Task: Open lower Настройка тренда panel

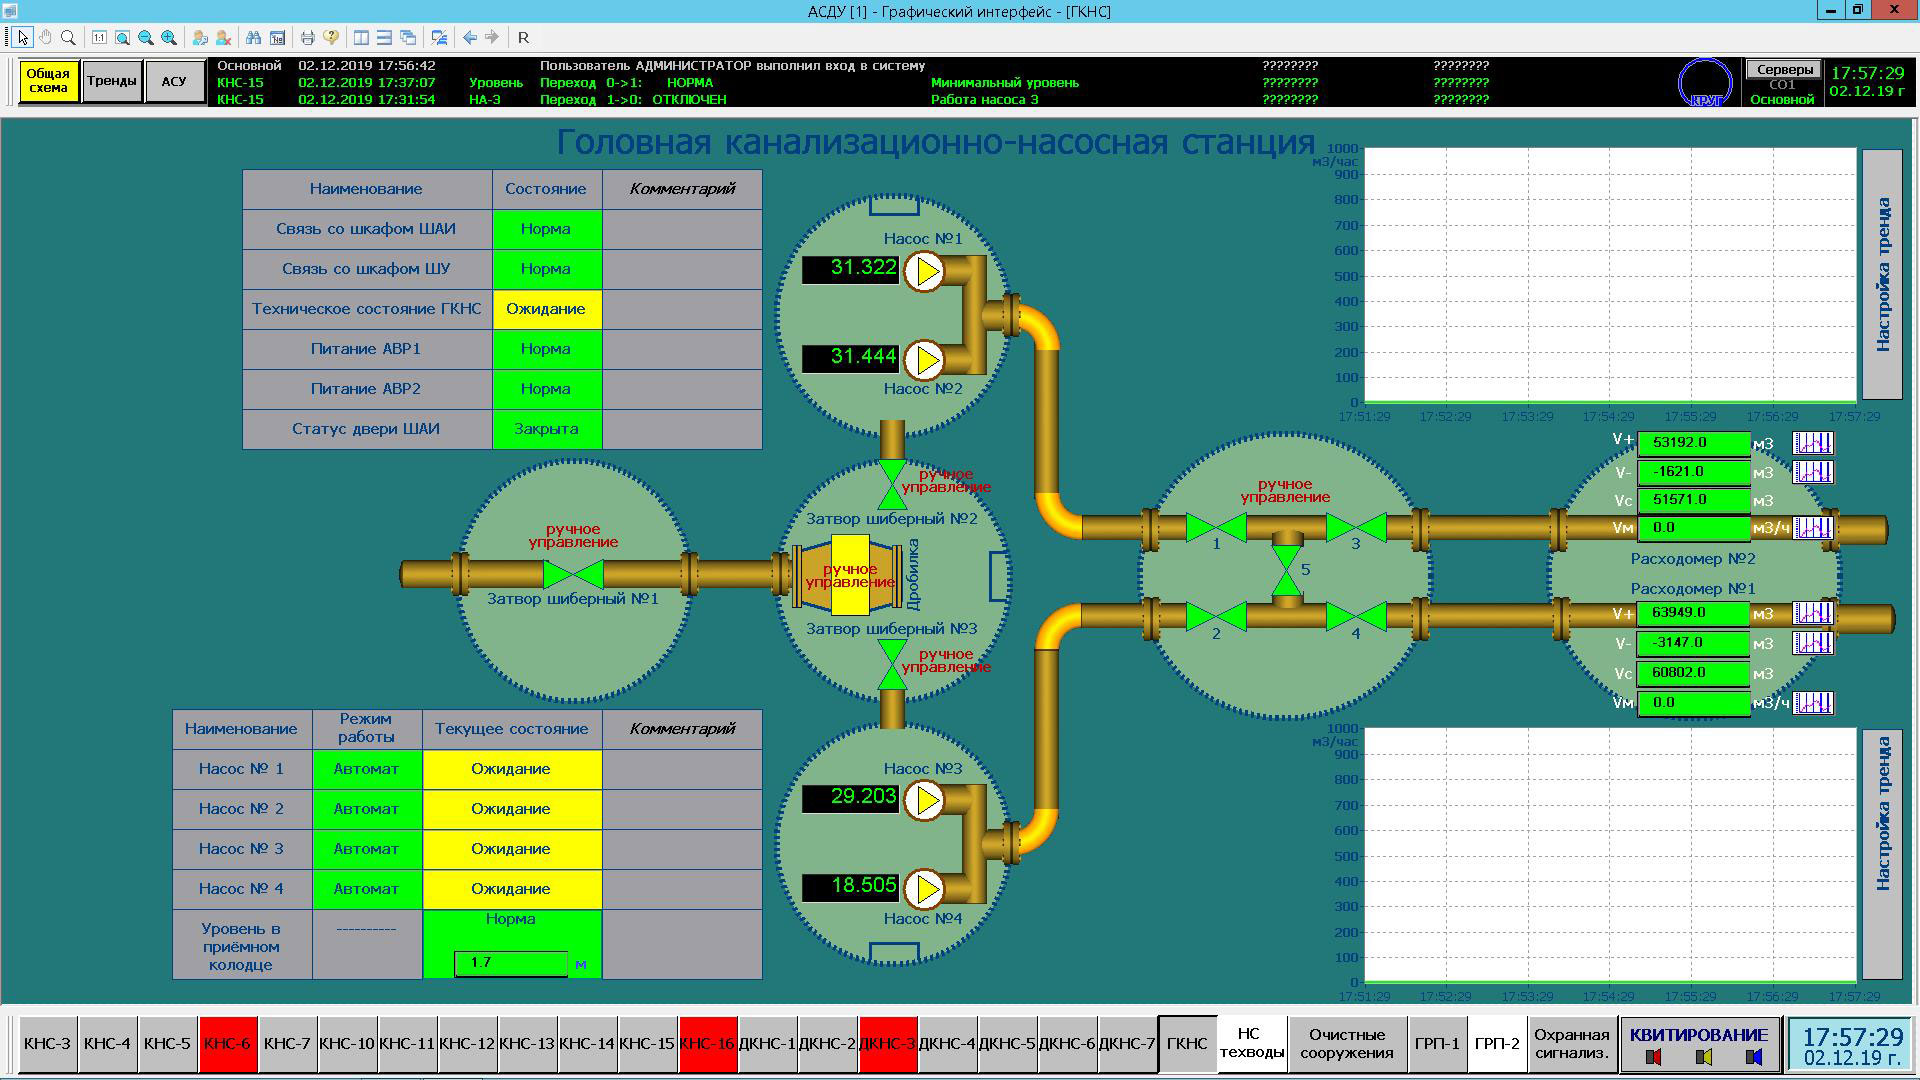Action: click(x=1882, y=854)
